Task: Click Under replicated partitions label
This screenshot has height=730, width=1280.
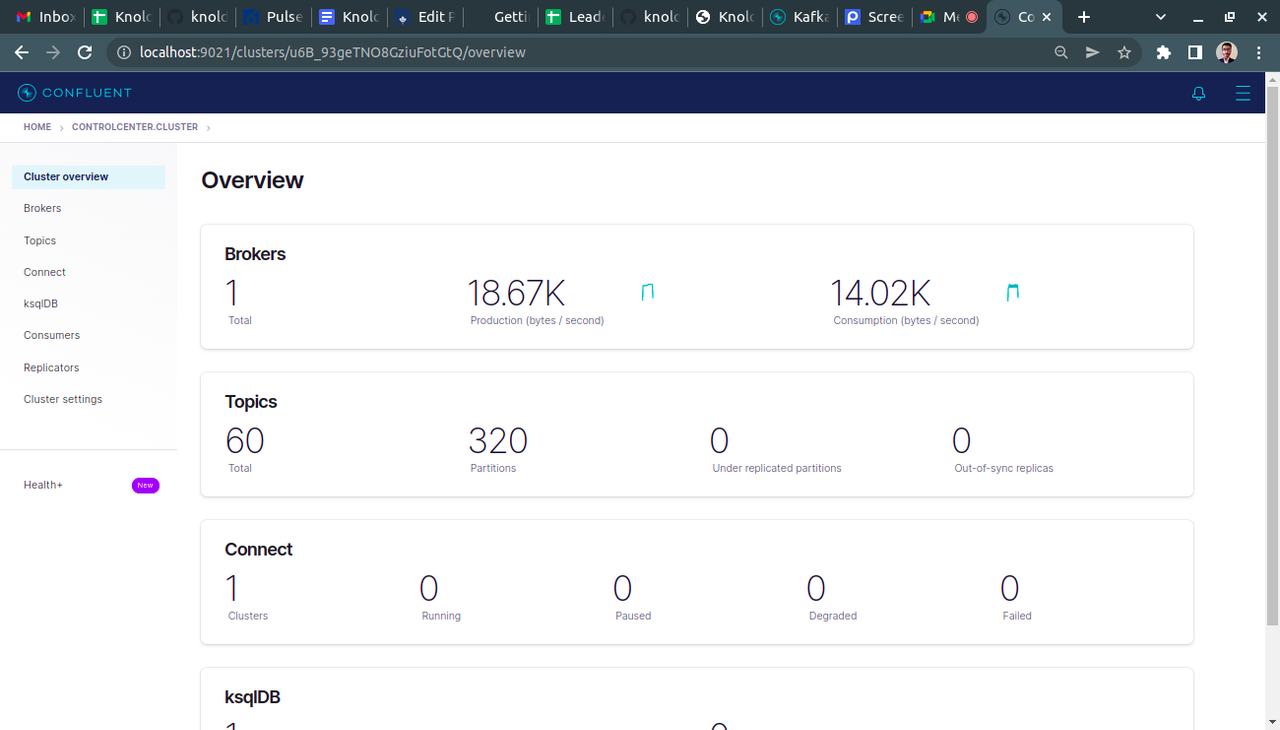Action: 777,468
